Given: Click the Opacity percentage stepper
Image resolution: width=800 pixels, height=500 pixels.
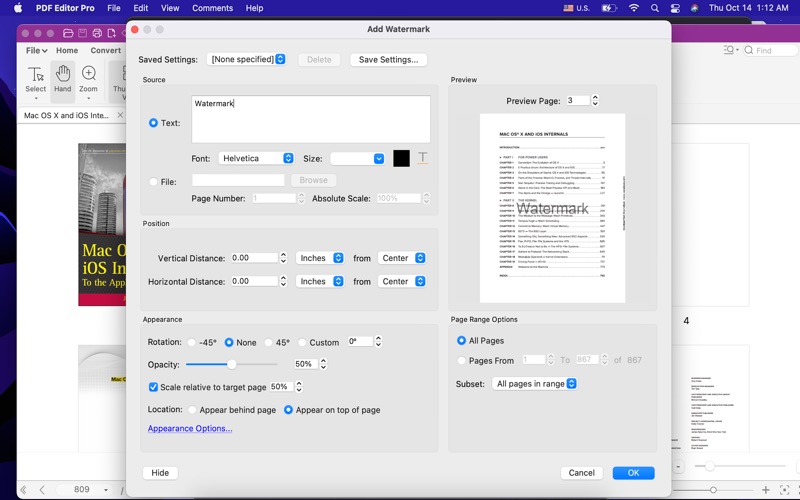Looking at the screenshot, I should click(x=323, y=364).
